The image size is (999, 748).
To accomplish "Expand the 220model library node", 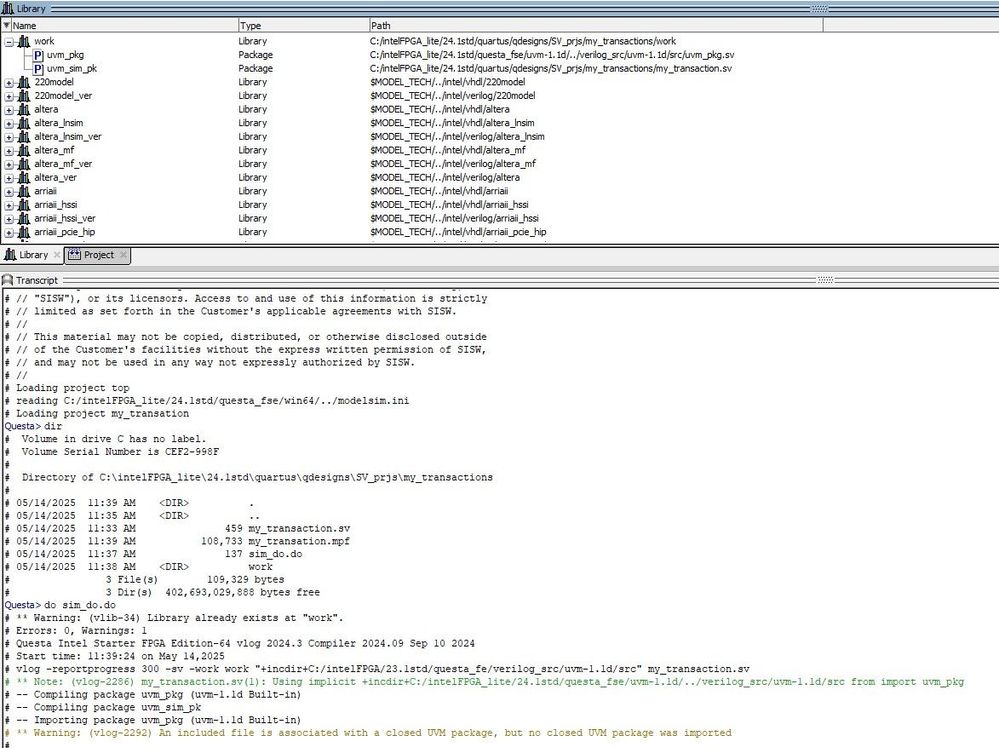I will pyautogui.click(x=9, y=82).
